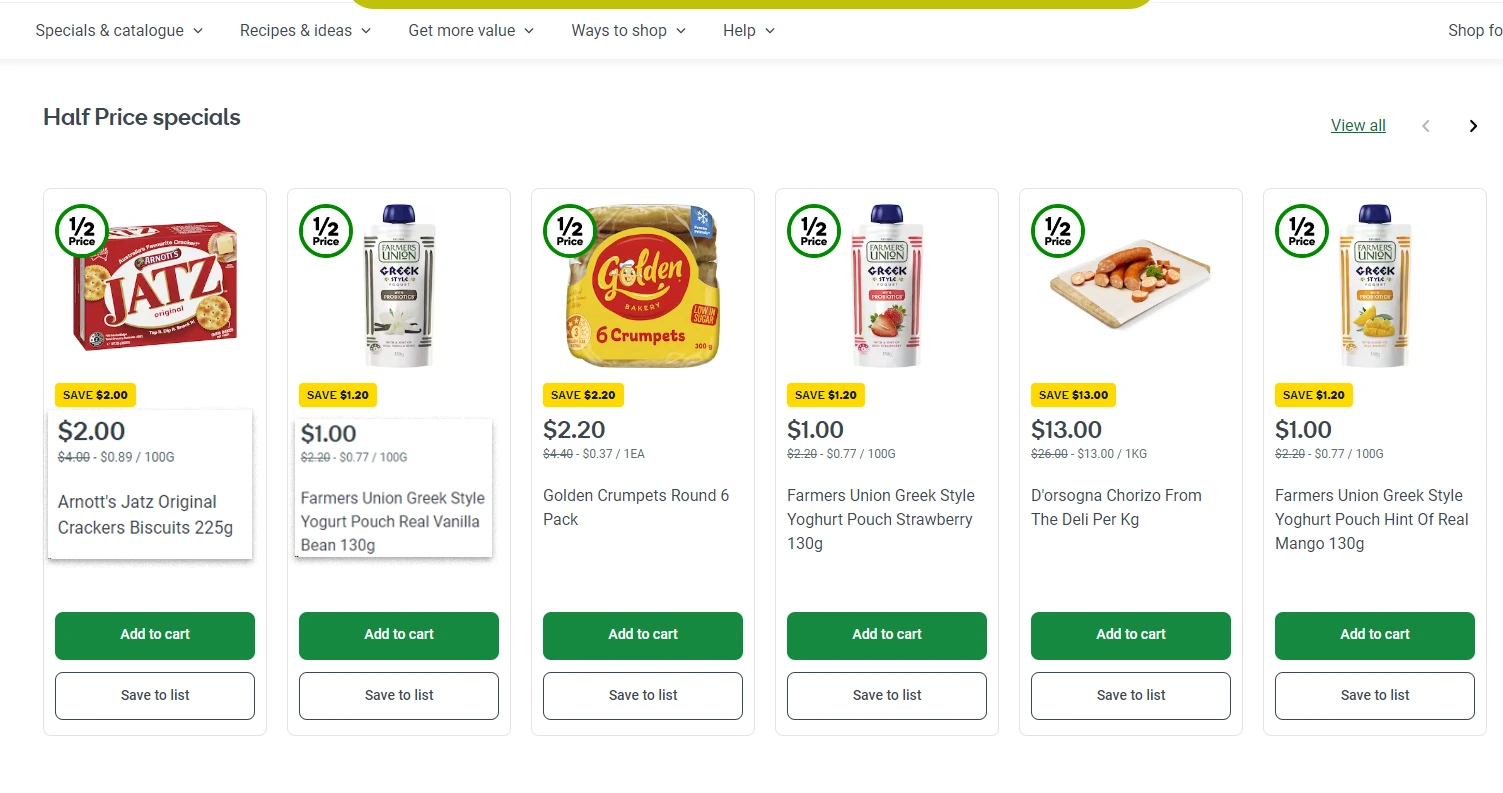Viewport: 1503px width, 793px height.
Task: Open the Help menu
Action: tap(749, 31)
